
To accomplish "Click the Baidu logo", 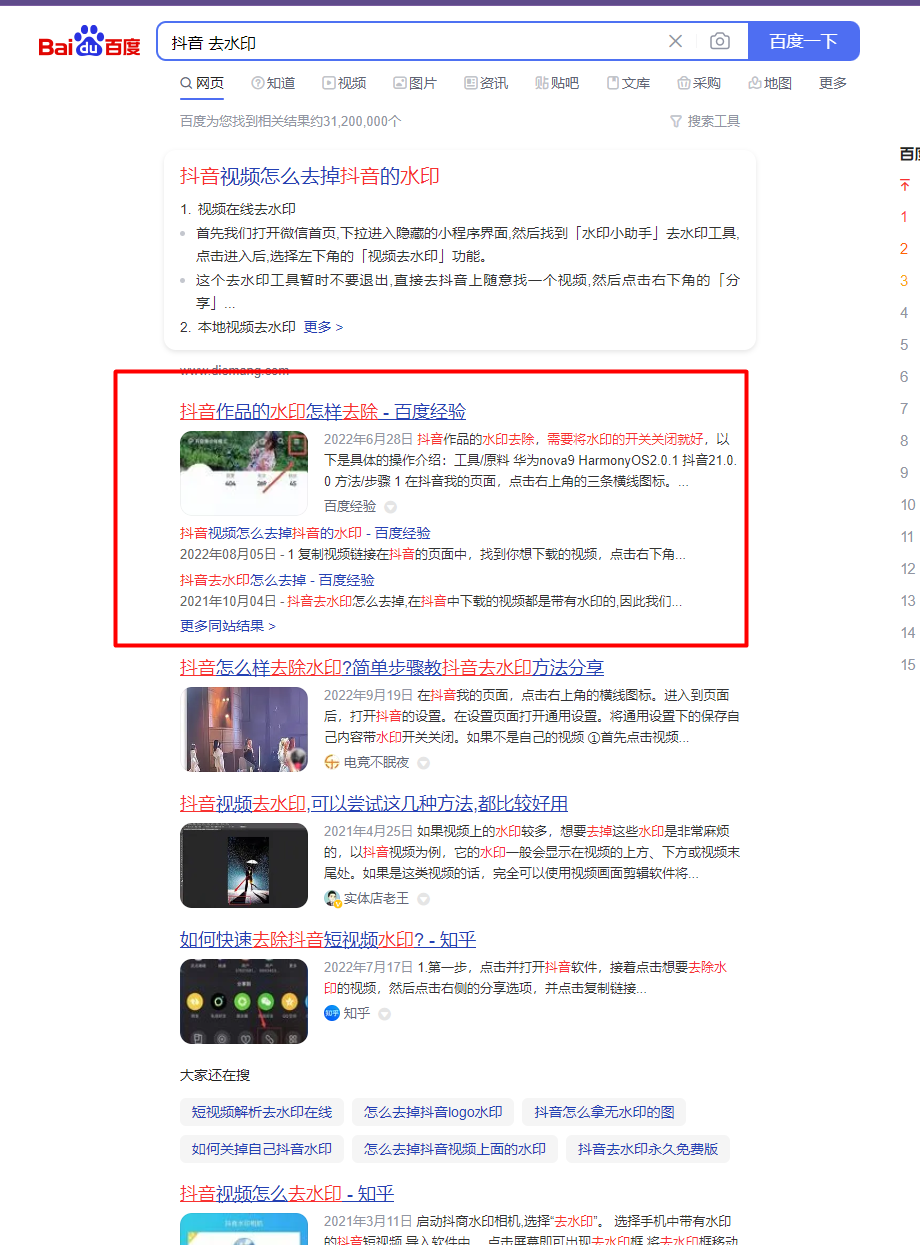I will coord(90,42).
